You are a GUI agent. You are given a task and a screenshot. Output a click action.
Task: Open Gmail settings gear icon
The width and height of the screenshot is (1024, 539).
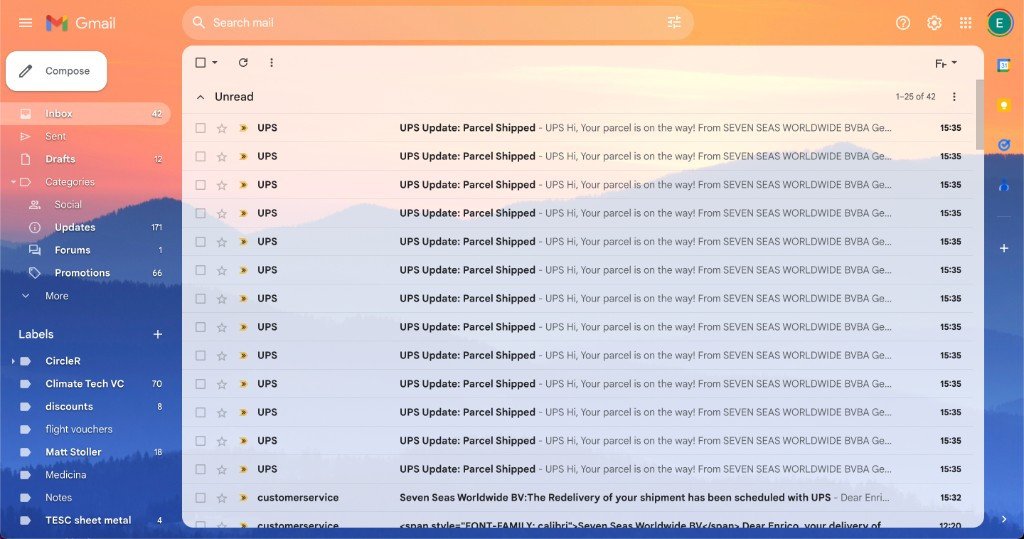(934, 23)
